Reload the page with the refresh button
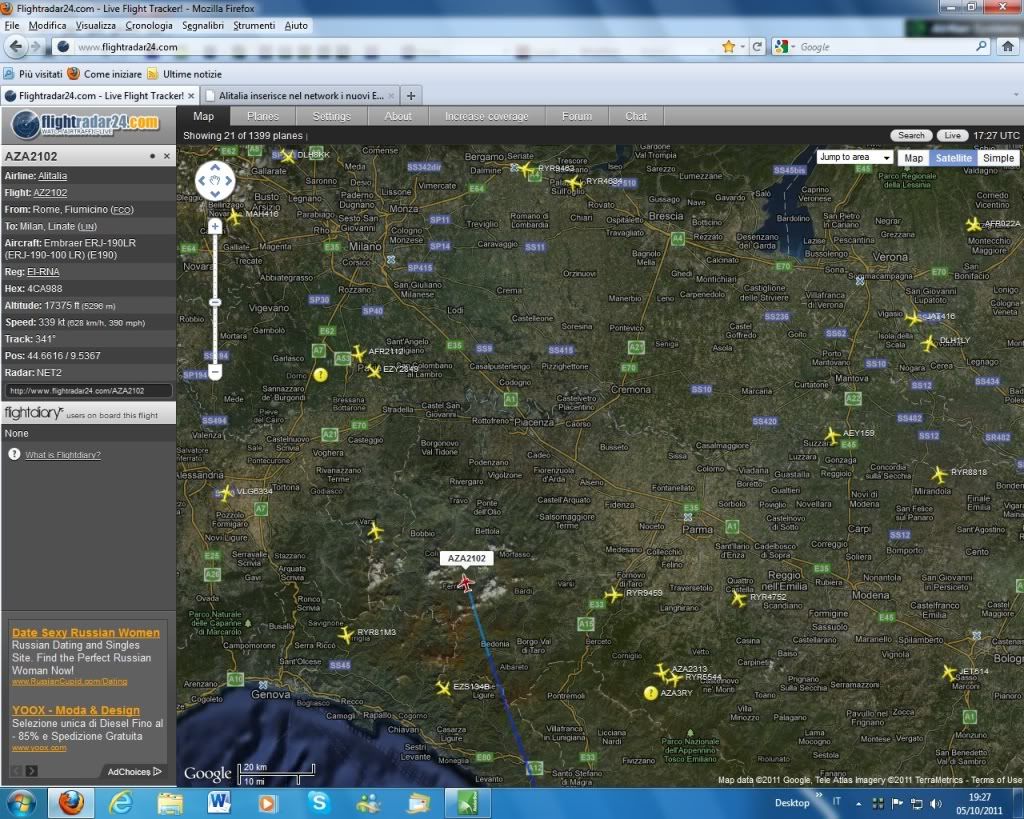The width and height of the screenshot is (1024, 819). pyautogui.click(x=757, y=46)
